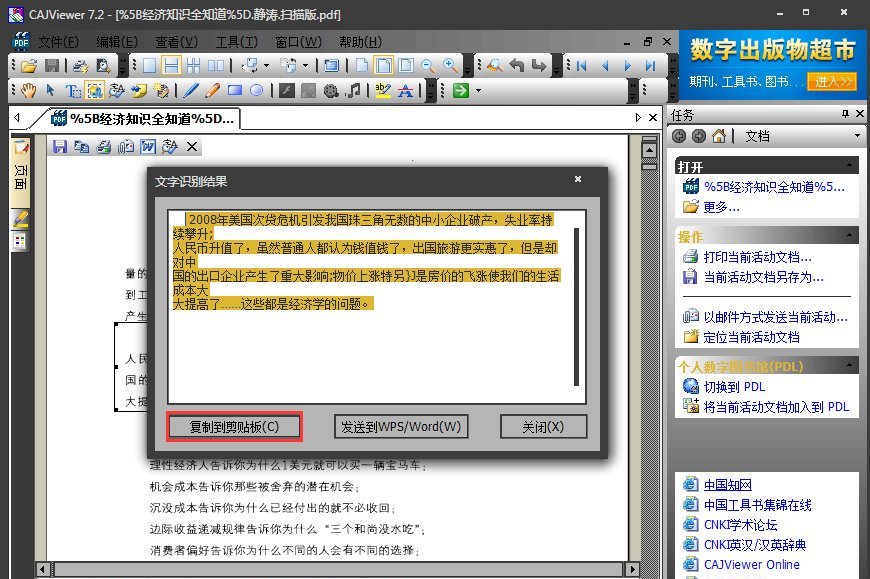Click the save icon in the selection toolbar
870x579 pixels.
click(60, 146)
